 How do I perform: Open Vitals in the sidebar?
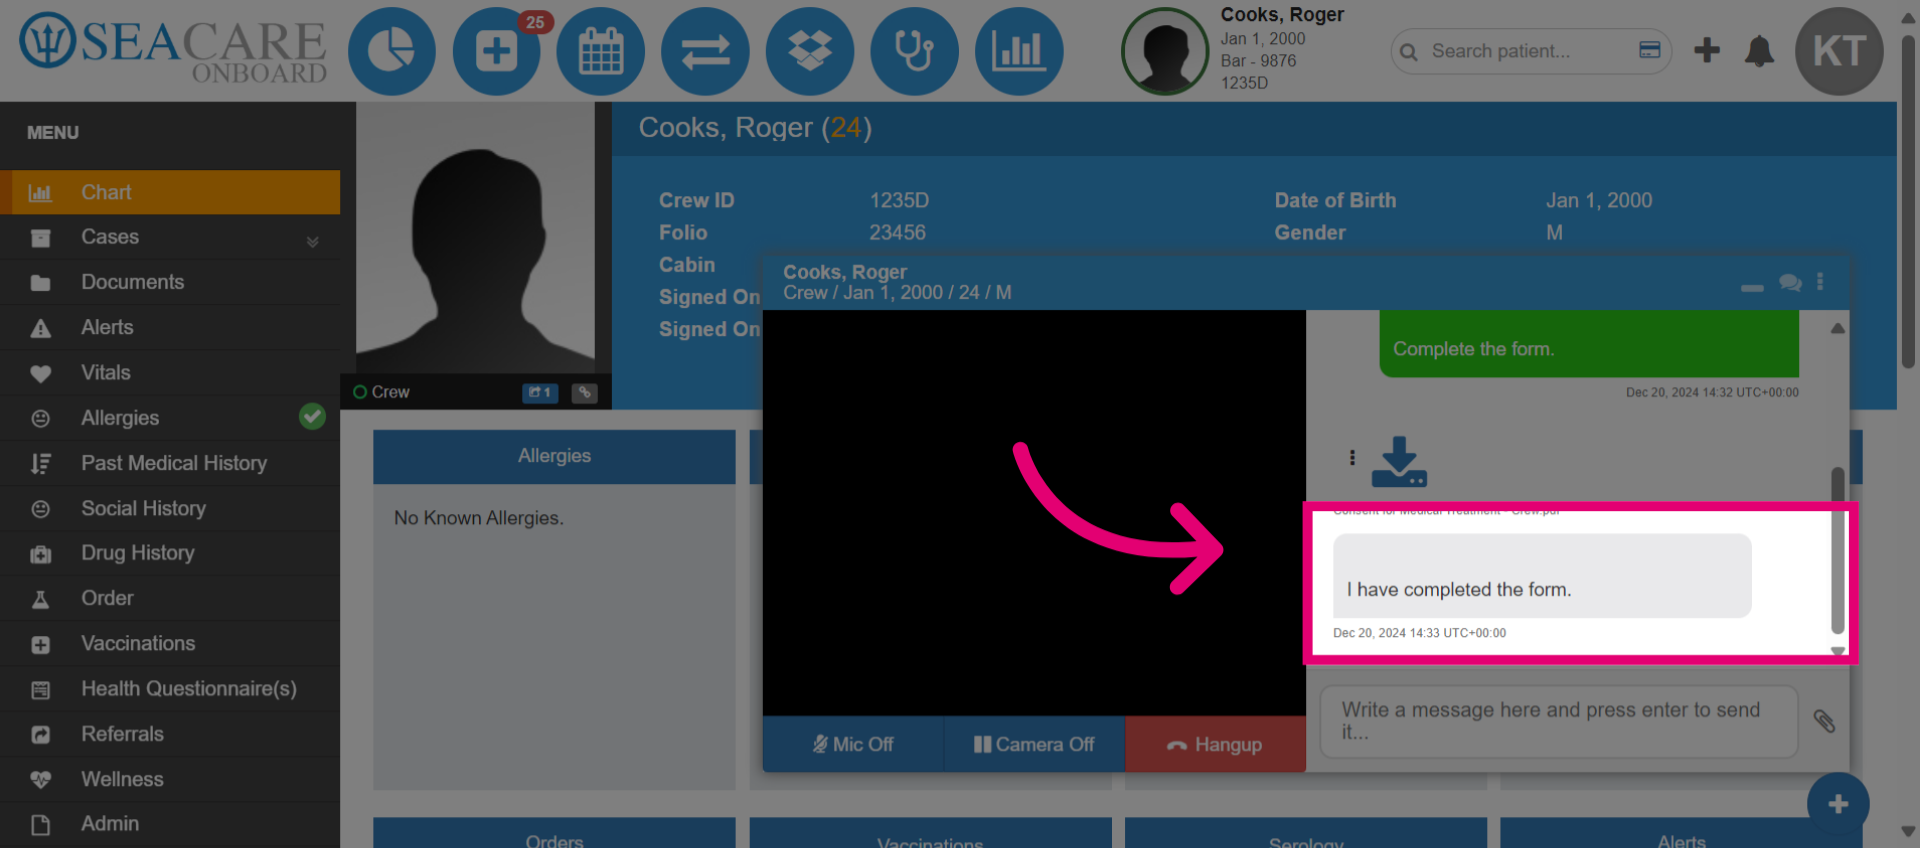170,372
